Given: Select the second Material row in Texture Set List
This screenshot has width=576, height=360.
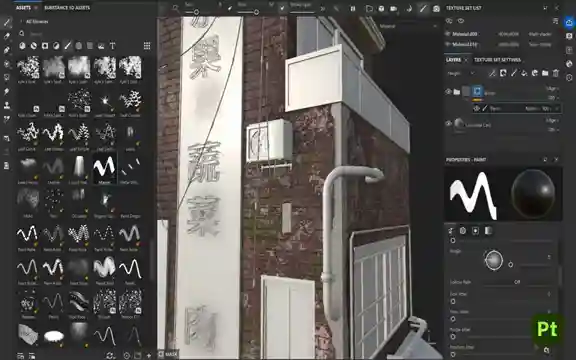Looking at the screenshot, I should tap(501, 44).
